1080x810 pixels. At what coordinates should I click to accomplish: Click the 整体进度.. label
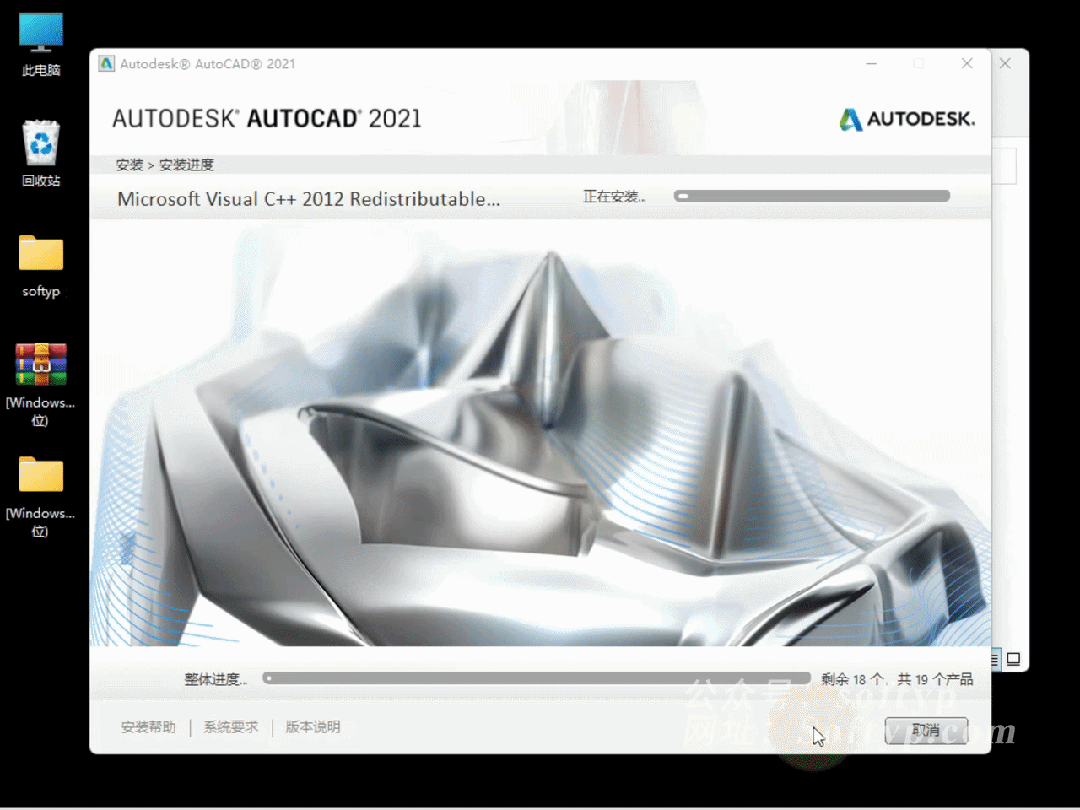click(216, 679)
